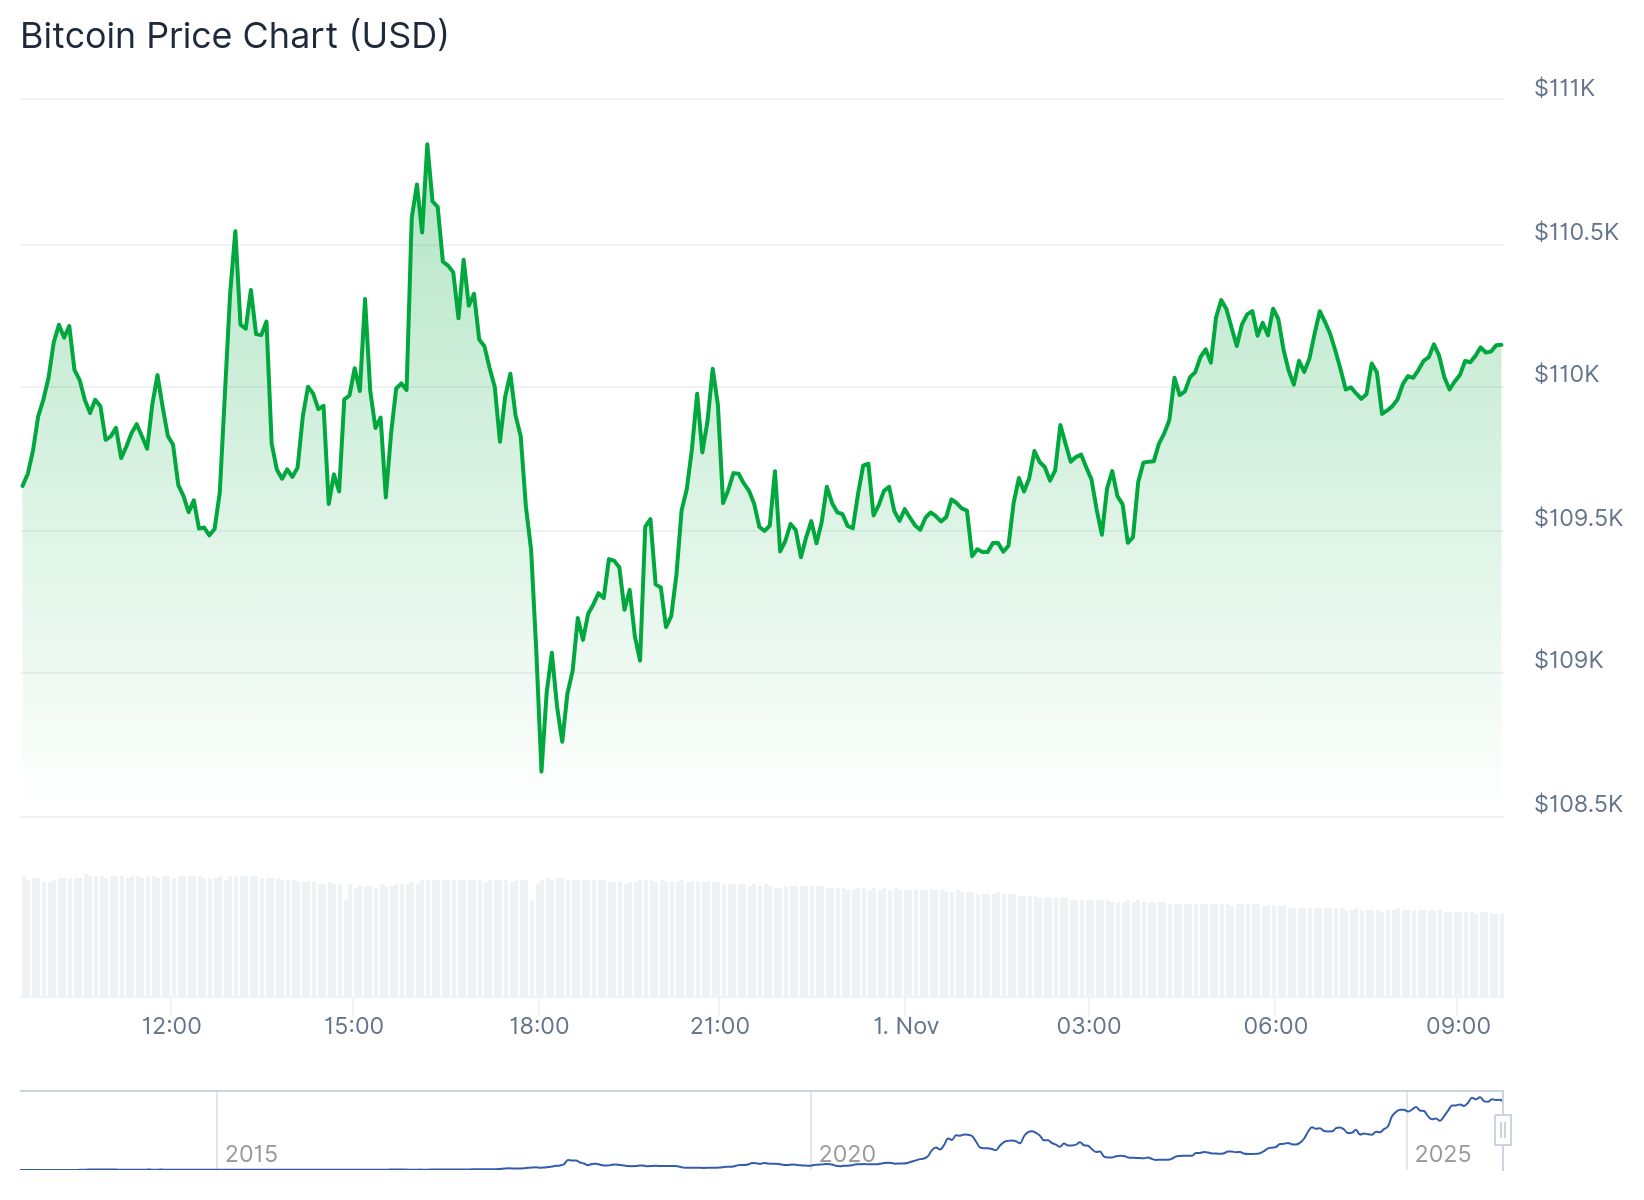Click the $110K price axis label

[x=1567, y=374]
